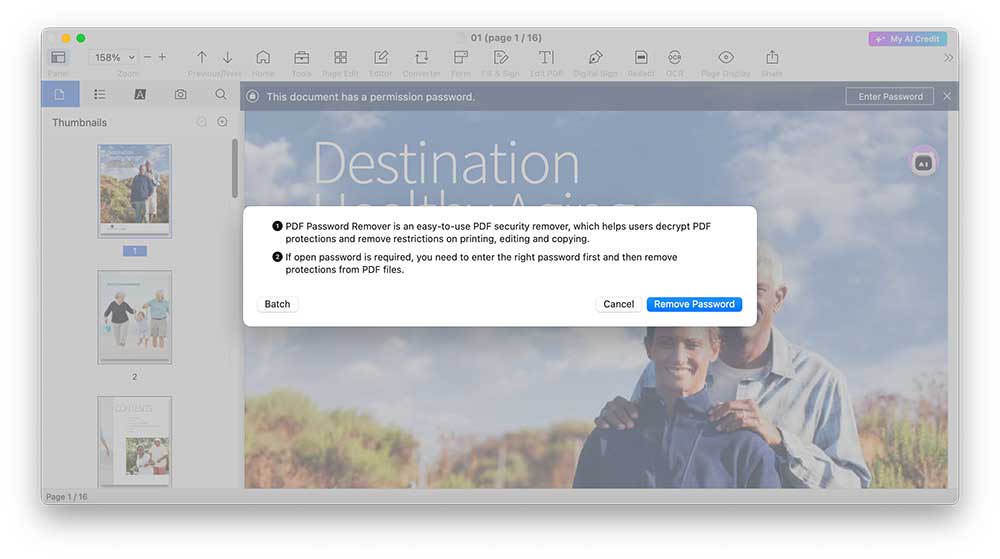The height and width of the screenshot is (559, 1000).
Task: Open My AI Credit button
Action: [908, 39]
